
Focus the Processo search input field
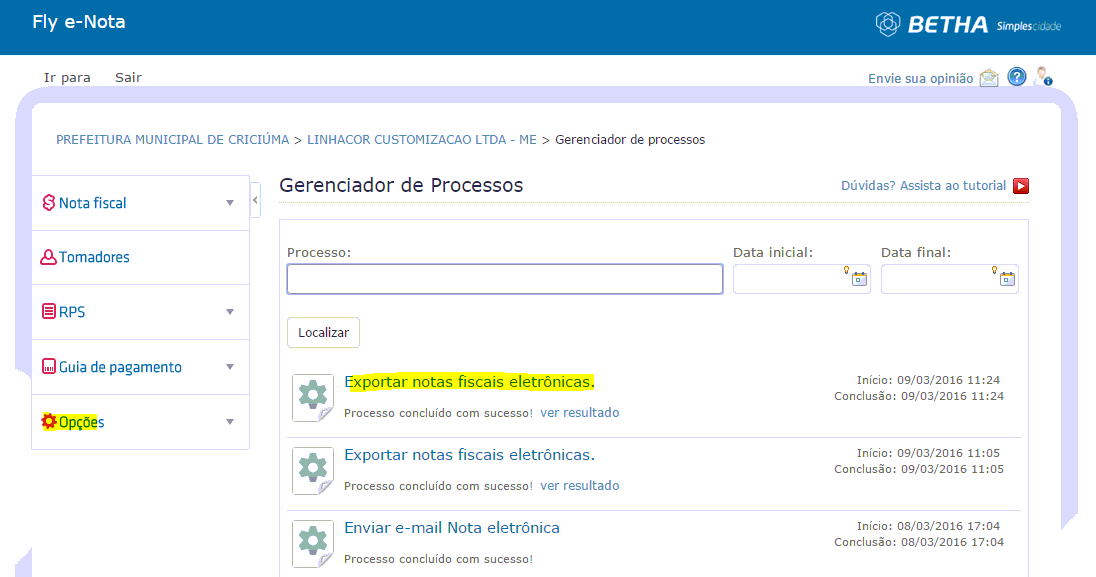pos(505,279)
